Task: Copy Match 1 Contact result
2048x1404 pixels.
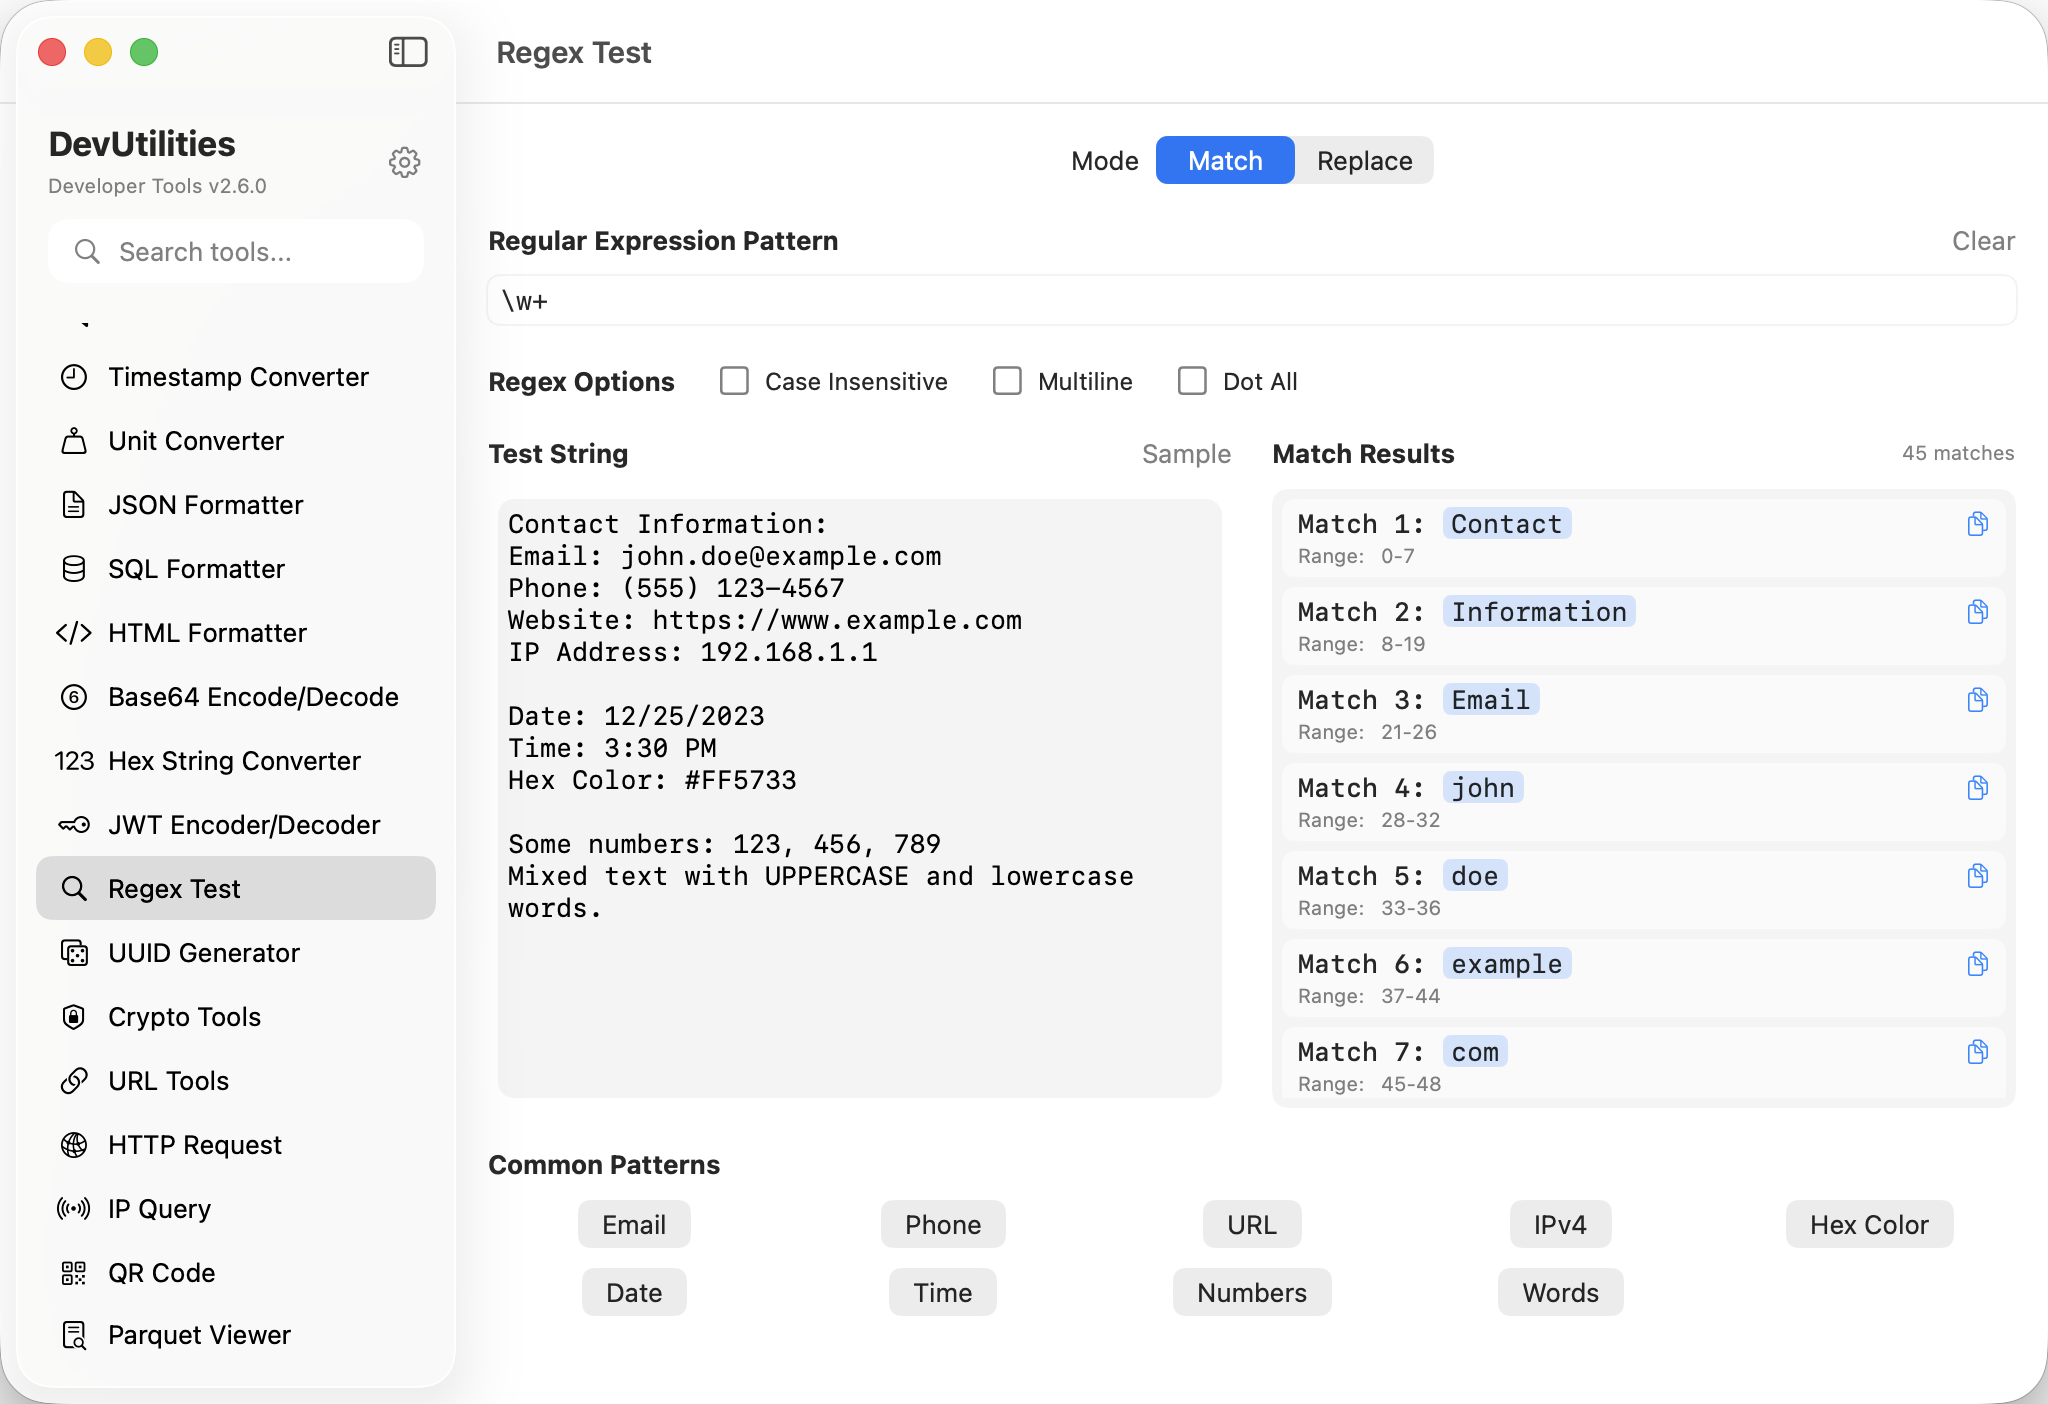Action: pyautogui.click(x=1977, y=524)
